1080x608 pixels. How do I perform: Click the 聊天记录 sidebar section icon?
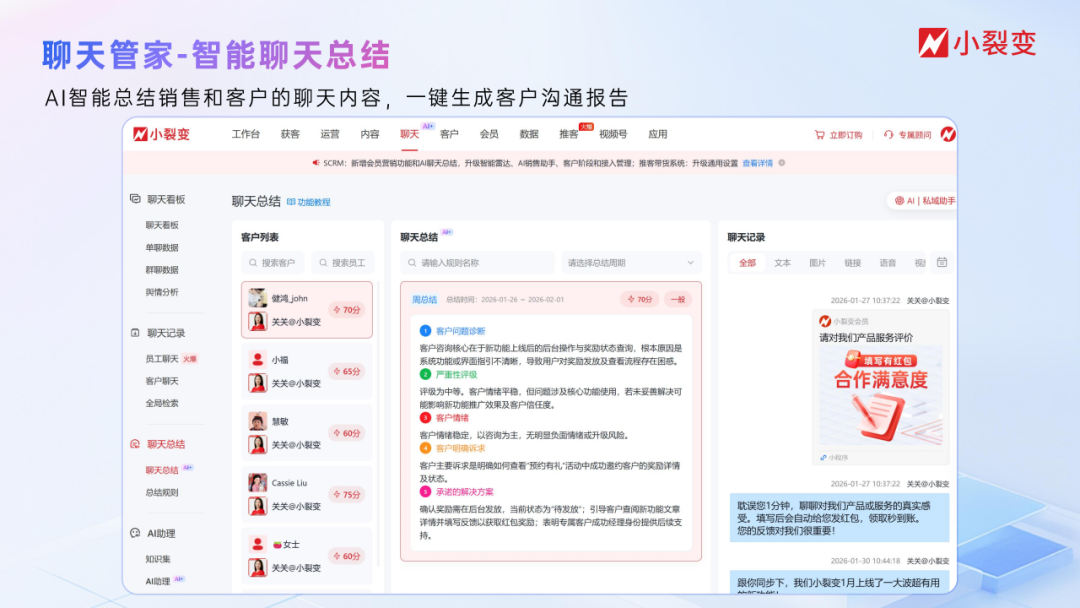pos(134,331)
